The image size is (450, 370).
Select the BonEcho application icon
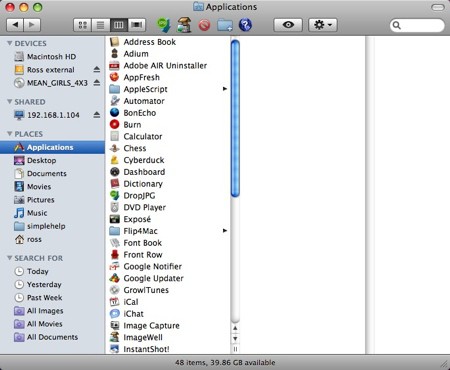(114, 113)
